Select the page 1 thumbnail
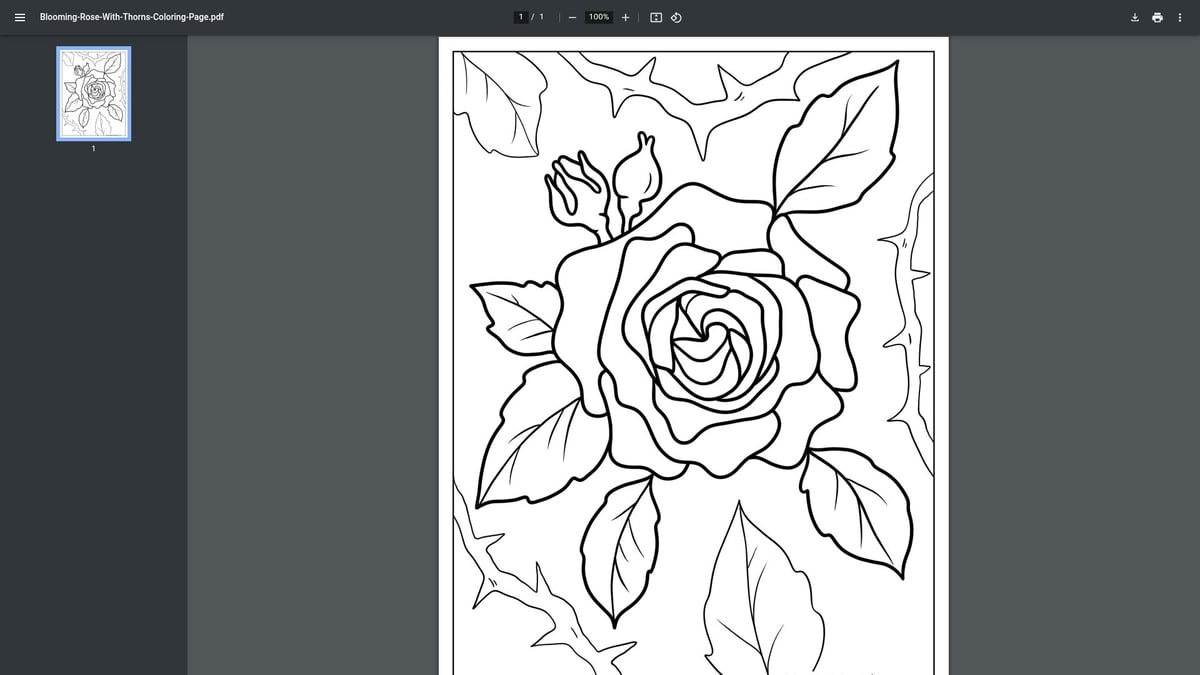The height and width of the screenshot is (675, 1200). click(x=93, y=93)
